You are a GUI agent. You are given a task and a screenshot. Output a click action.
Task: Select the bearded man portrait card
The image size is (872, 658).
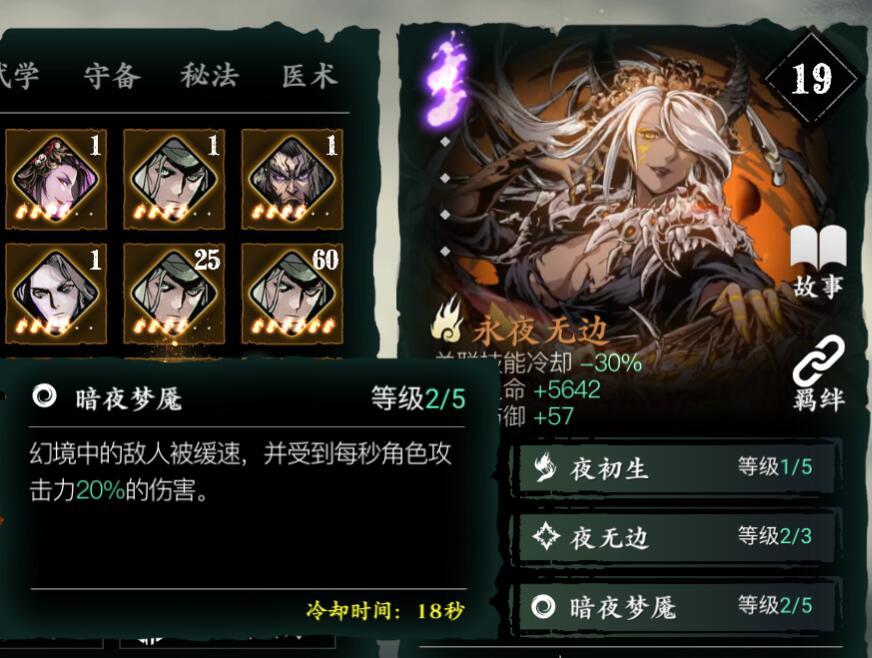tap(293, 179)
